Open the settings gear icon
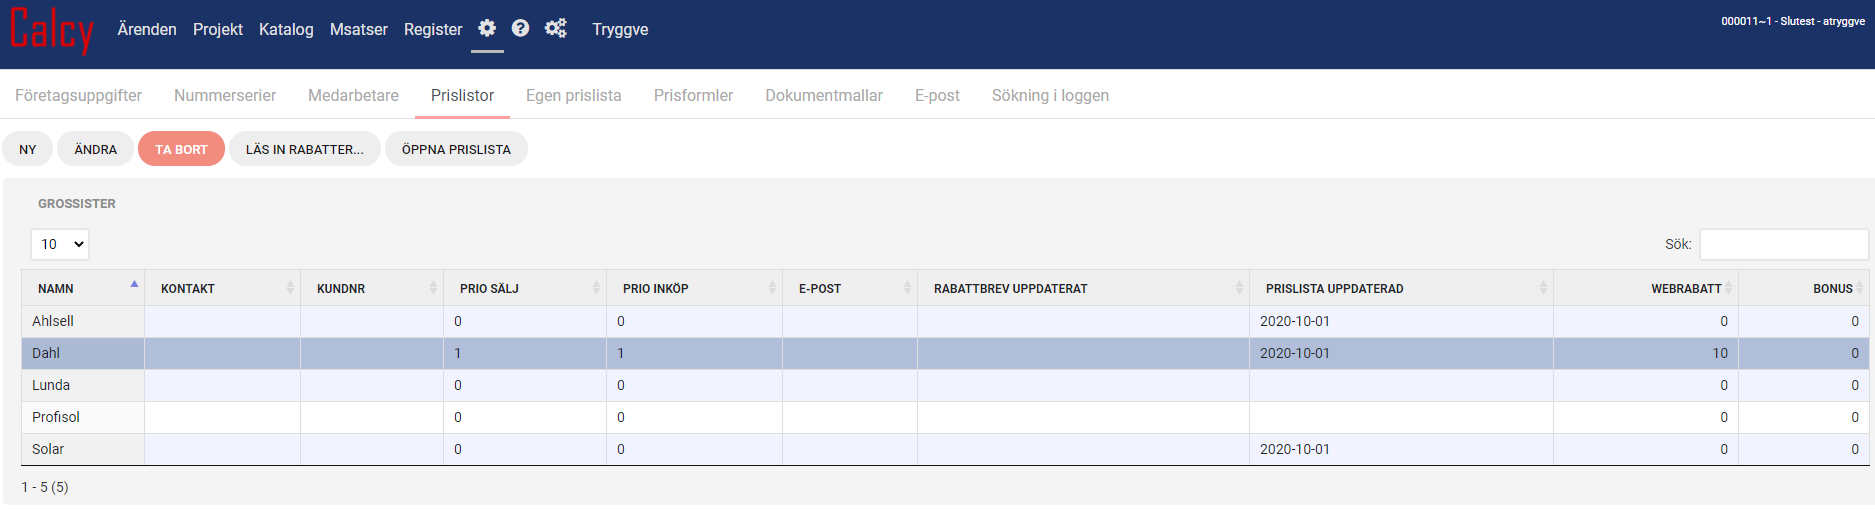This screenshot has width=1875, height=511. (x=487, y=28)
